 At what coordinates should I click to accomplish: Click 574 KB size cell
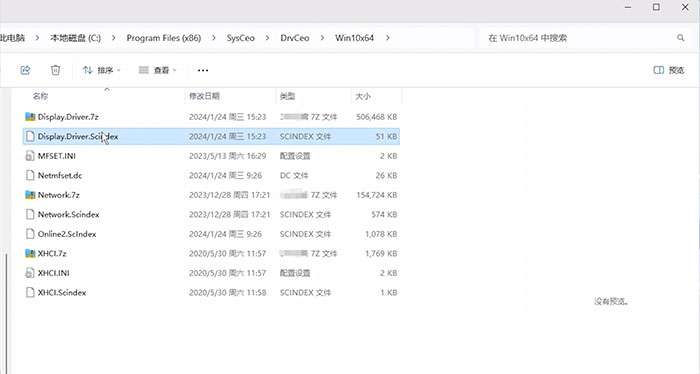[x=384, y=214]
